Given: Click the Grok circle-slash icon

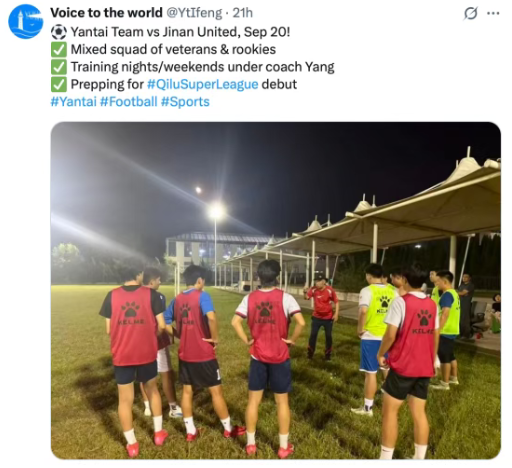Looking at the screenshot, I should [x=471, y=14].
